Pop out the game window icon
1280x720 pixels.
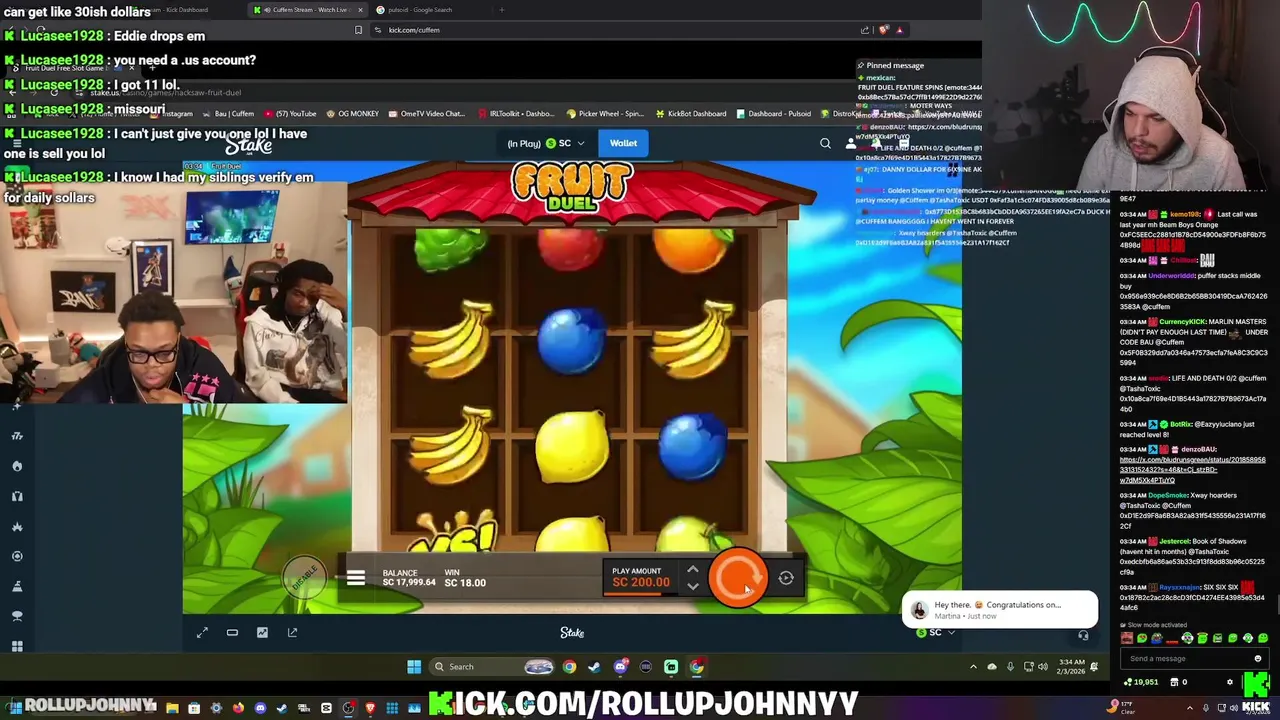292,632
